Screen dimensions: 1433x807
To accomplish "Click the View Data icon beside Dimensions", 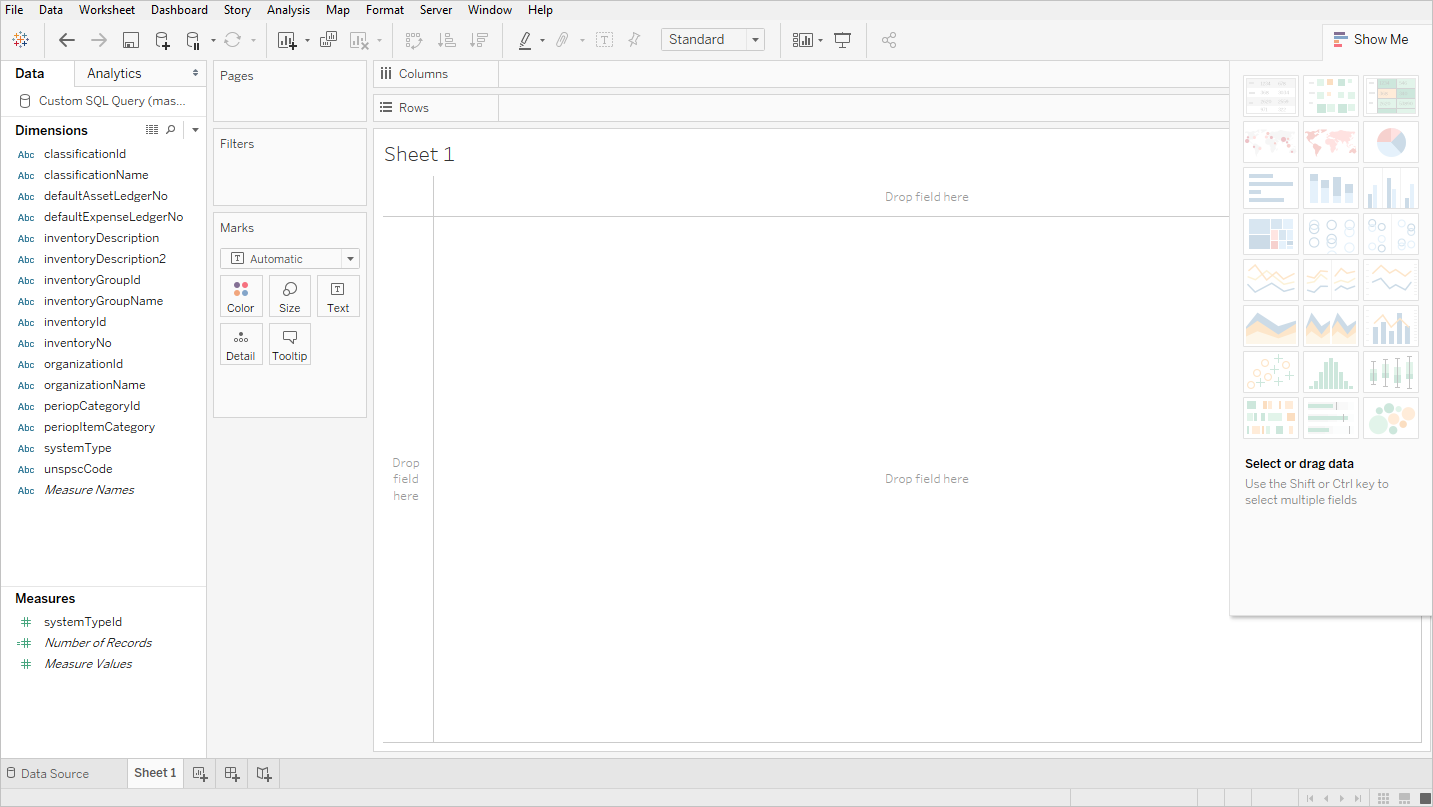I will [152, 130].
